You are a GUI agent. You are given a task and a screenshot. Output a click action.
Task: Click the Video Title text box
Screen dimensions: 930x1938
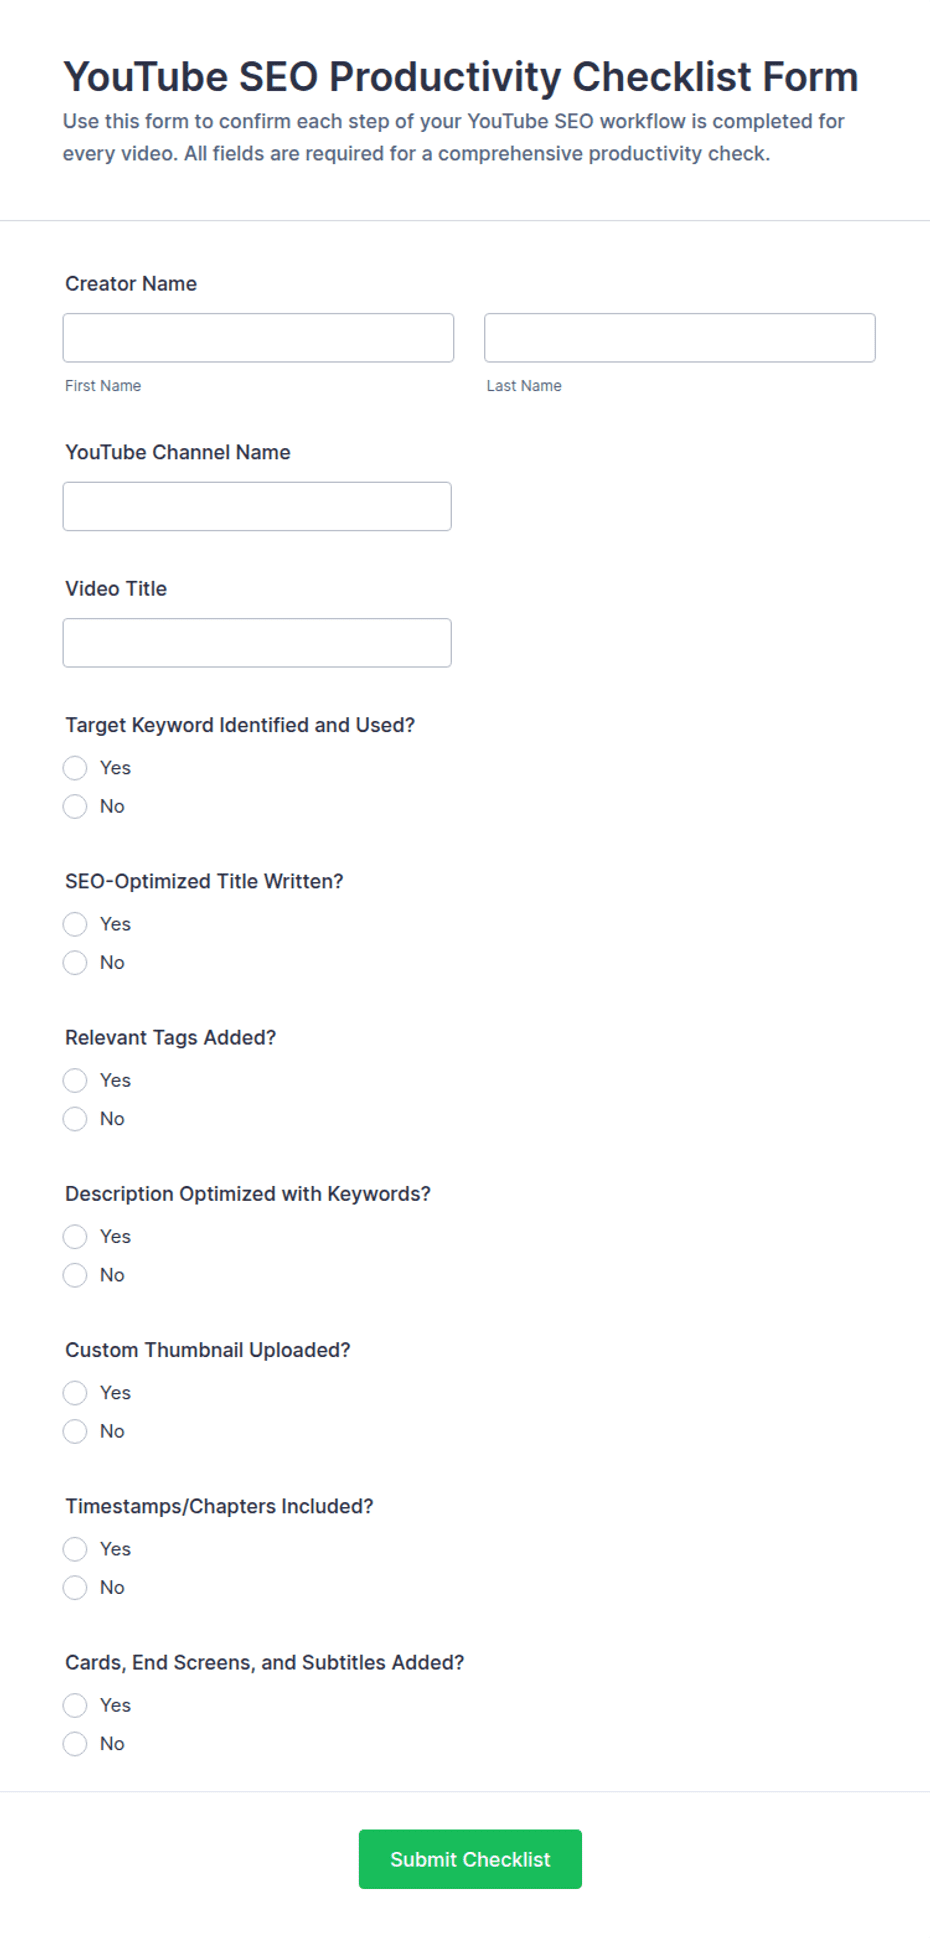click(x=257, y=643)
